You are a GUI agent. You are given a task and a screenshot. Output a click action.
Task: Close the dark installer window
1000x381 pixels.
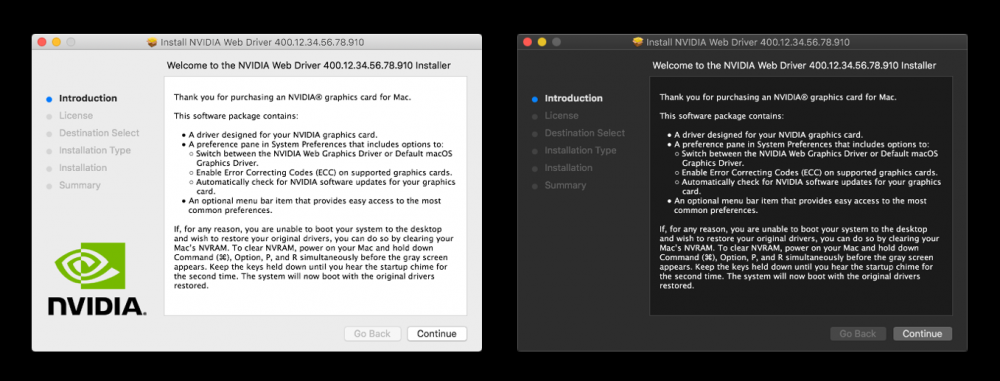pyautogui.click(x=527, y=42)
